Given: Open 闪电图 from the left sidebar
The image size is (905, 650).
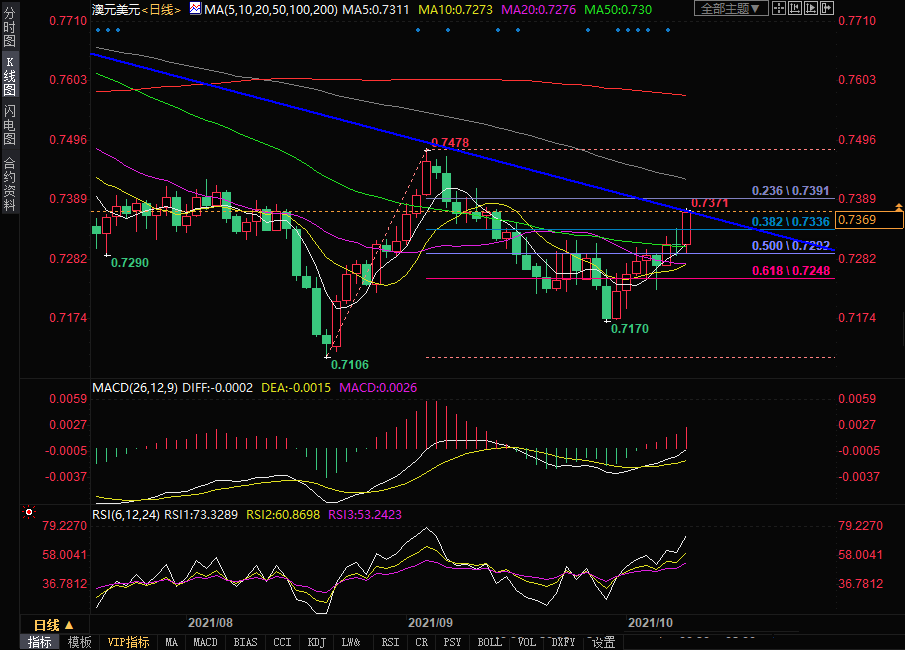Looking at the screenshot, I should click(x=9, y=124).
